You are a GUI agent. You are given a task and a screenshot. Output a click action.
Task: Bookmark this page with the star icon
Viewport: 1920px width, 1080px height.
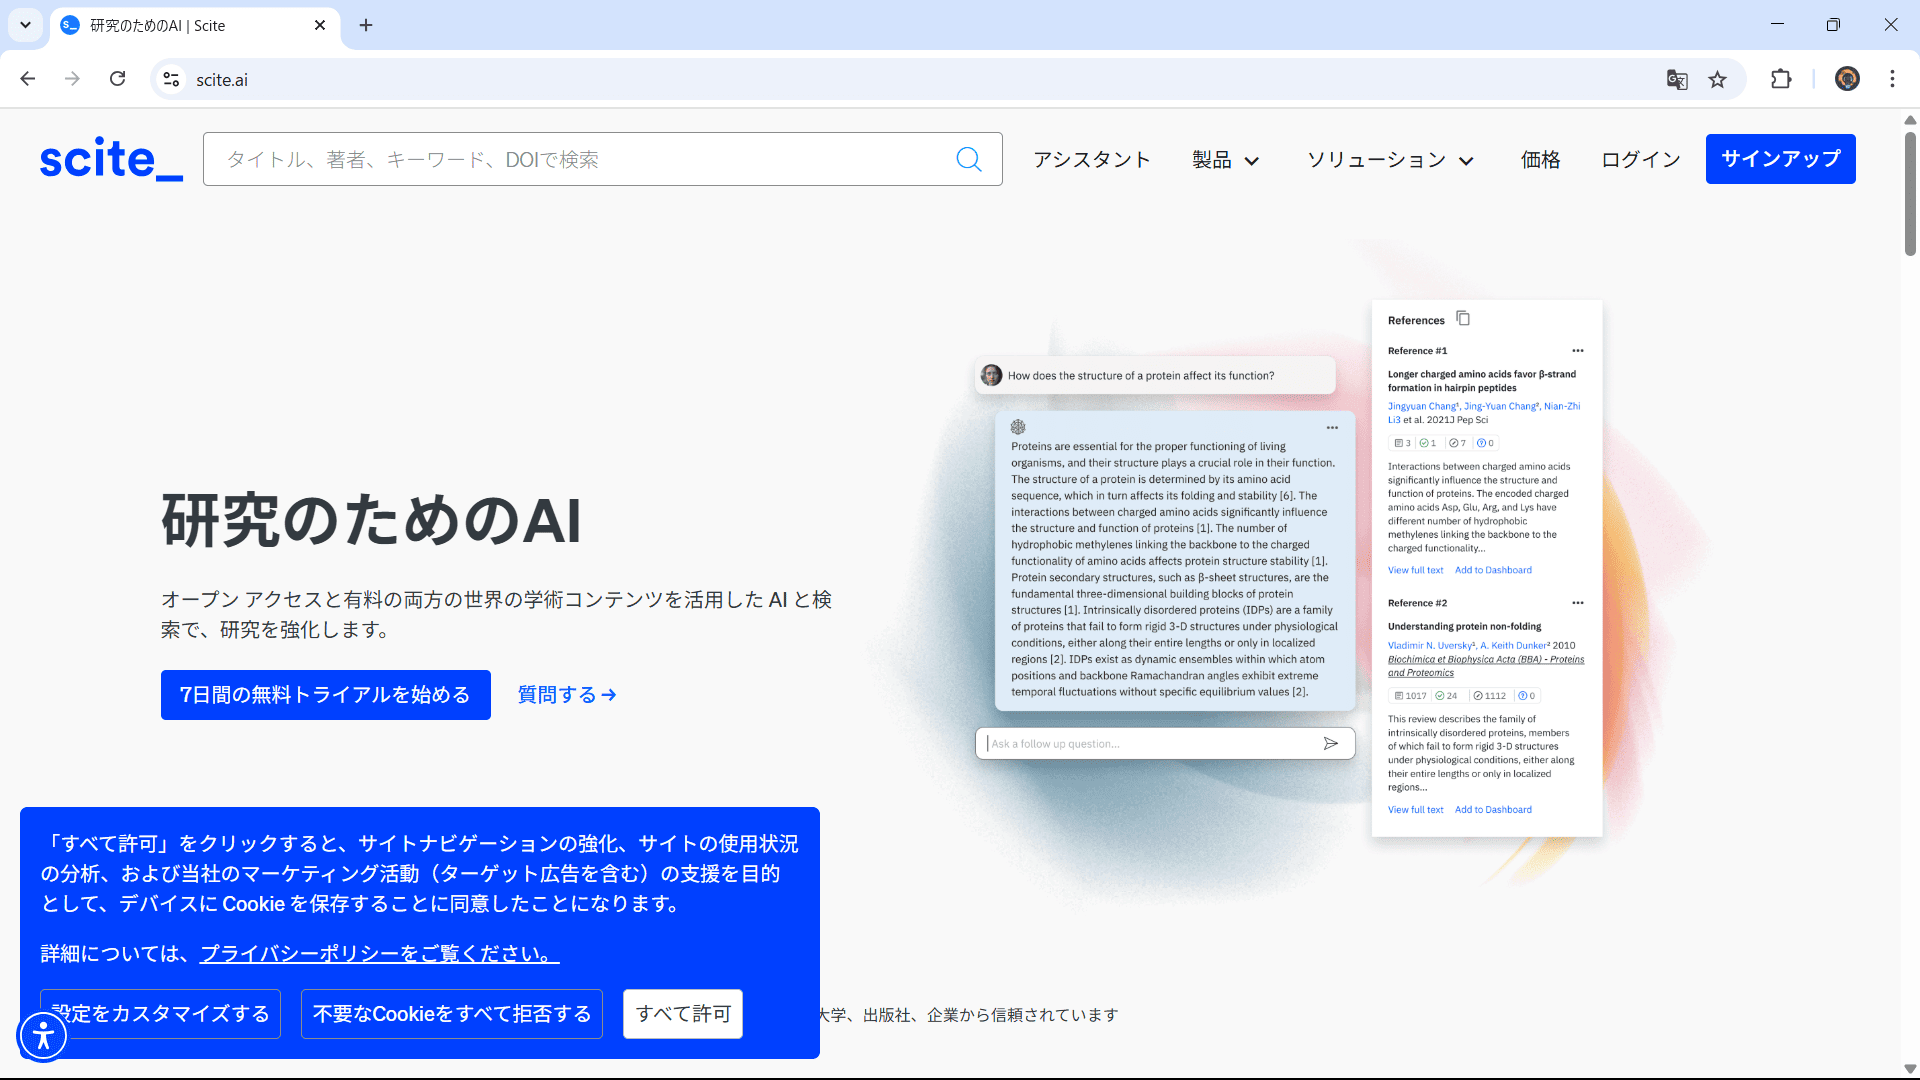click(1717, 80)
